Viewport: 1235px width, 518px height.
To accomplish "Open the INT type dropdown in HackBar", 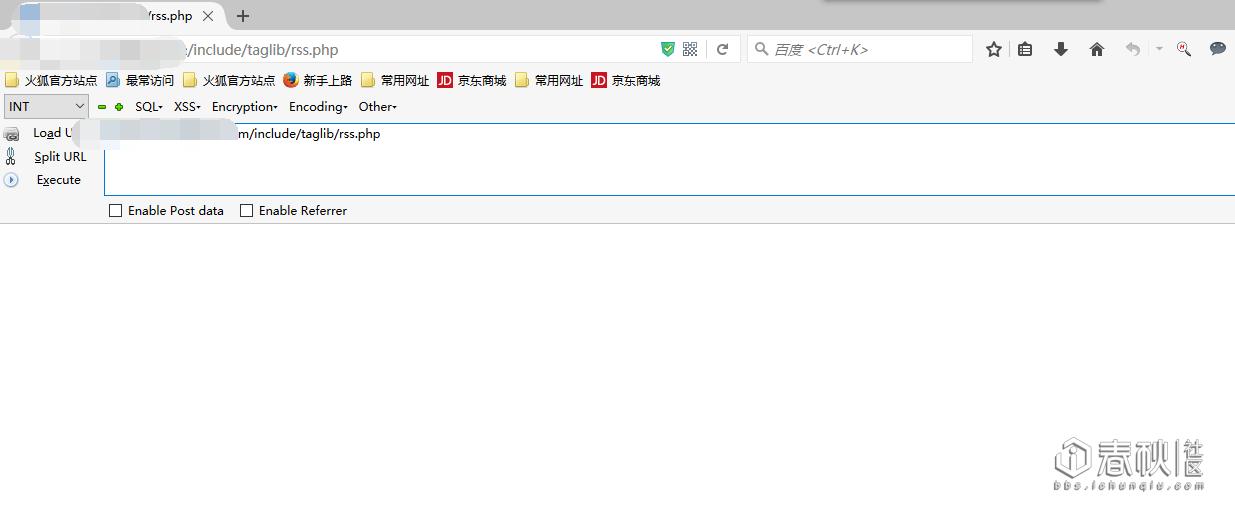I will (x=46, y=106).
